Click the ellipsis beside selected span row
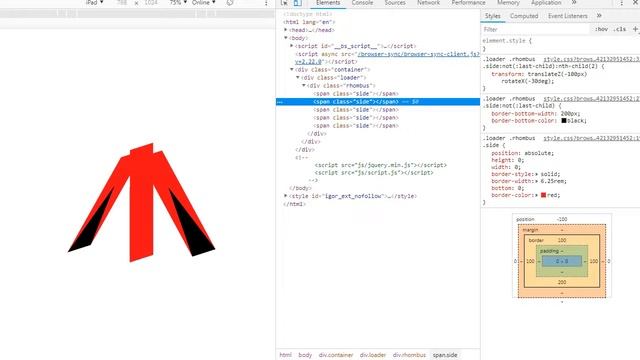640x360 pixels. pos(280,102)
